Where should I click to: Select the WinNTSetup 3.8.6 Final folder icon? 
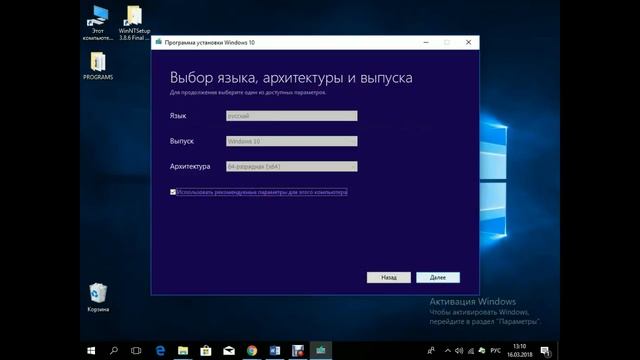click(134, 22)
